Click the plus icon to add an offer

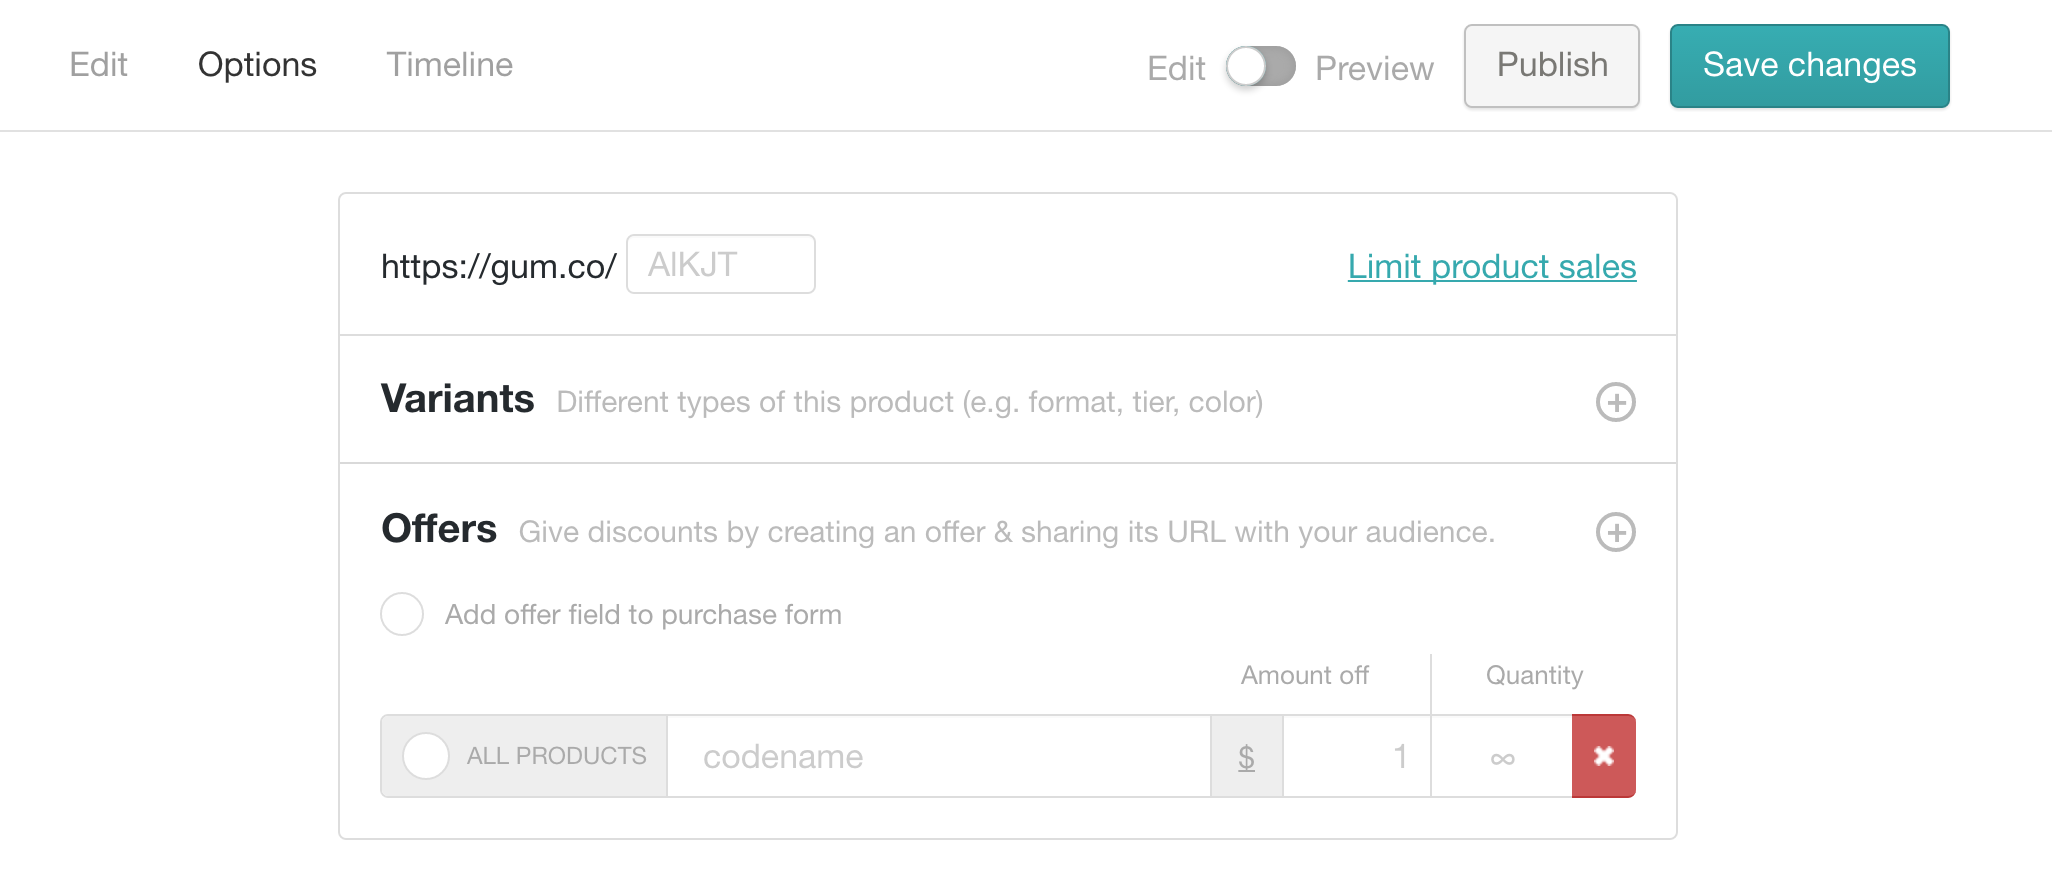coord(1615,532)
